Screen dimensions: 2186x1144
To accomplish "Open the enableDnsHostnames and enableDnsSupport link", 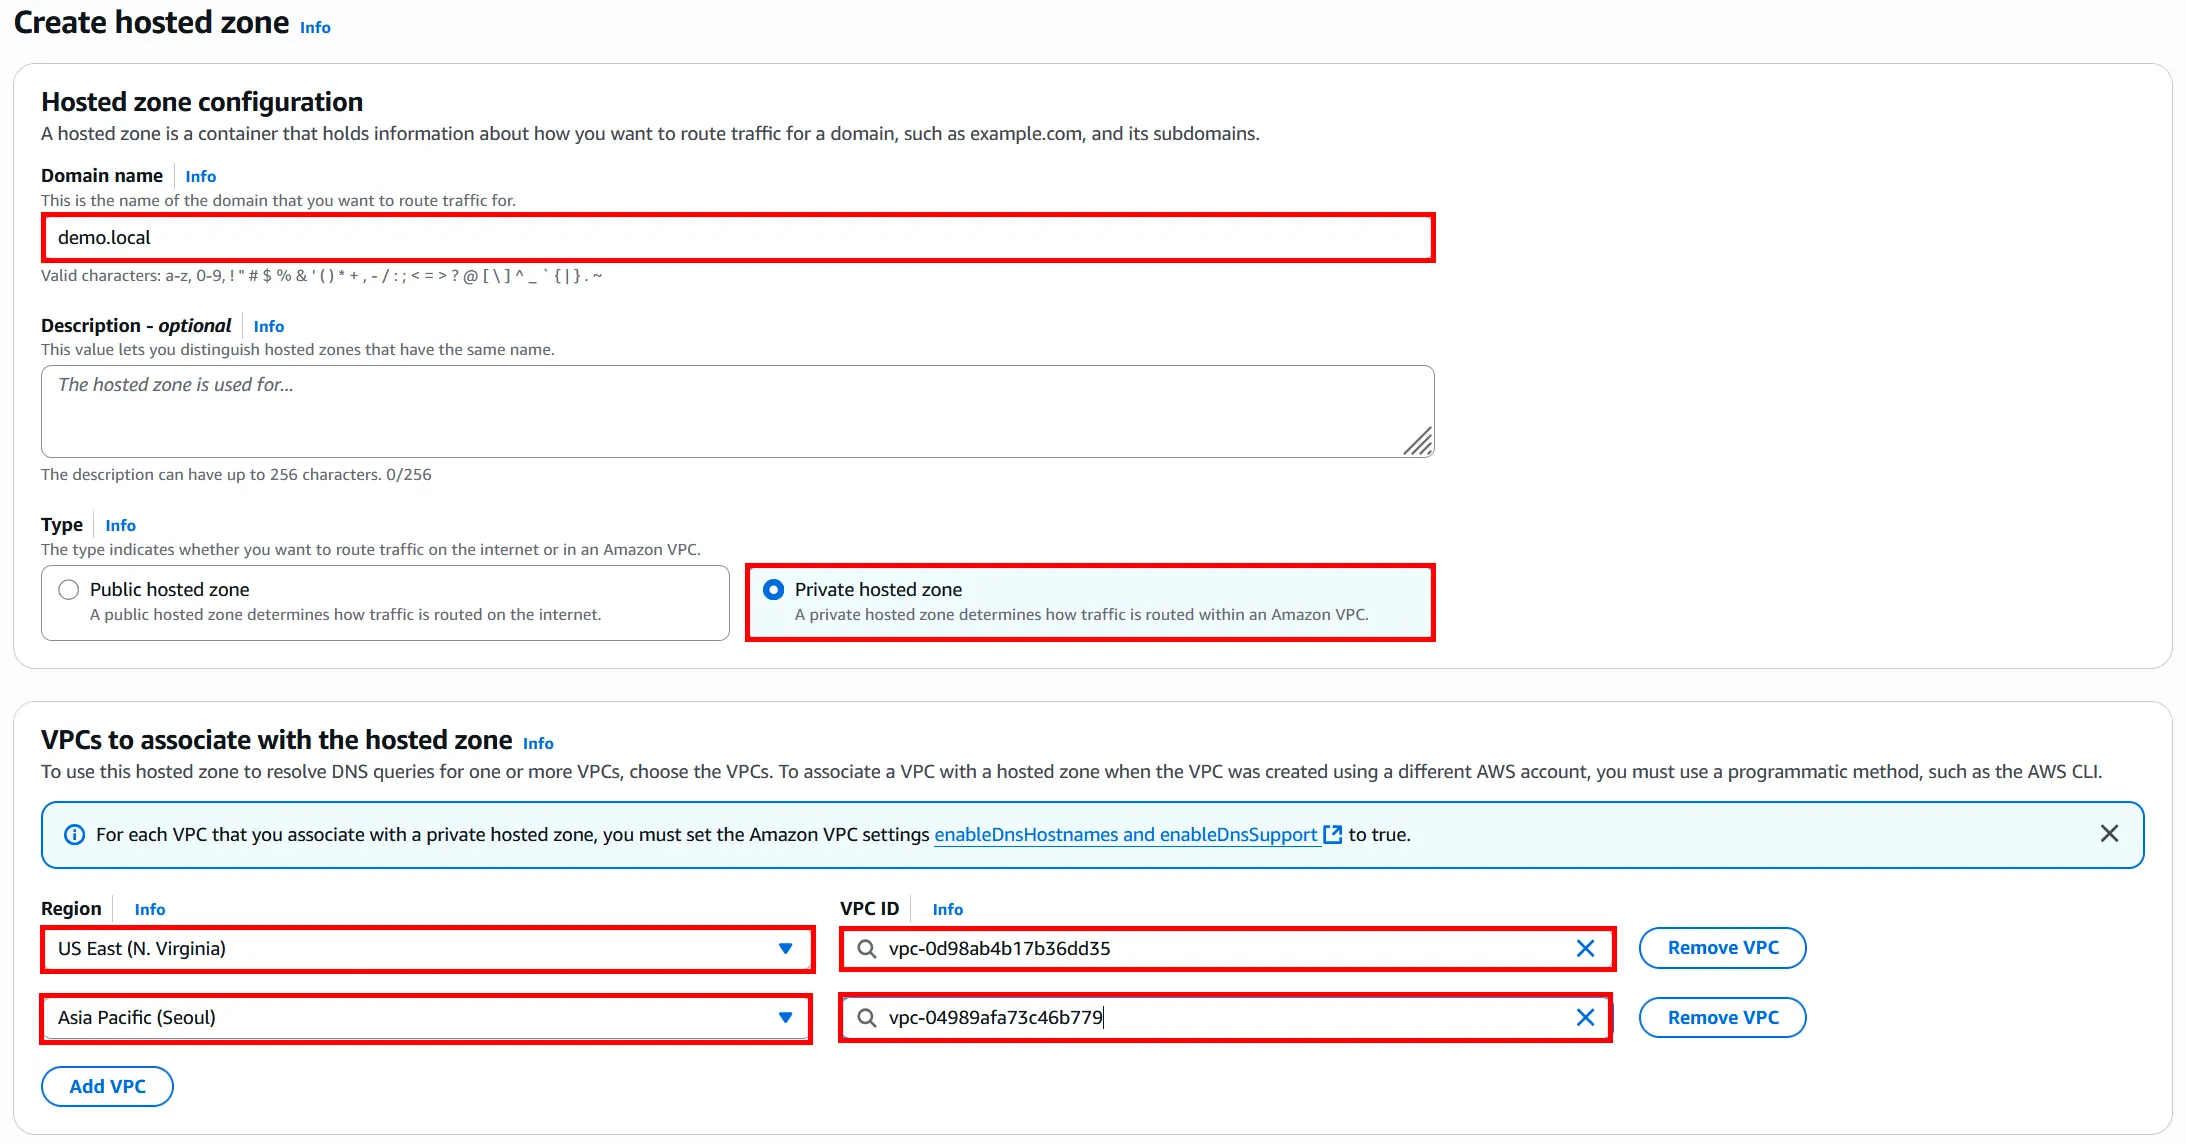I will pyautogui.click(x=1125, y=834).
